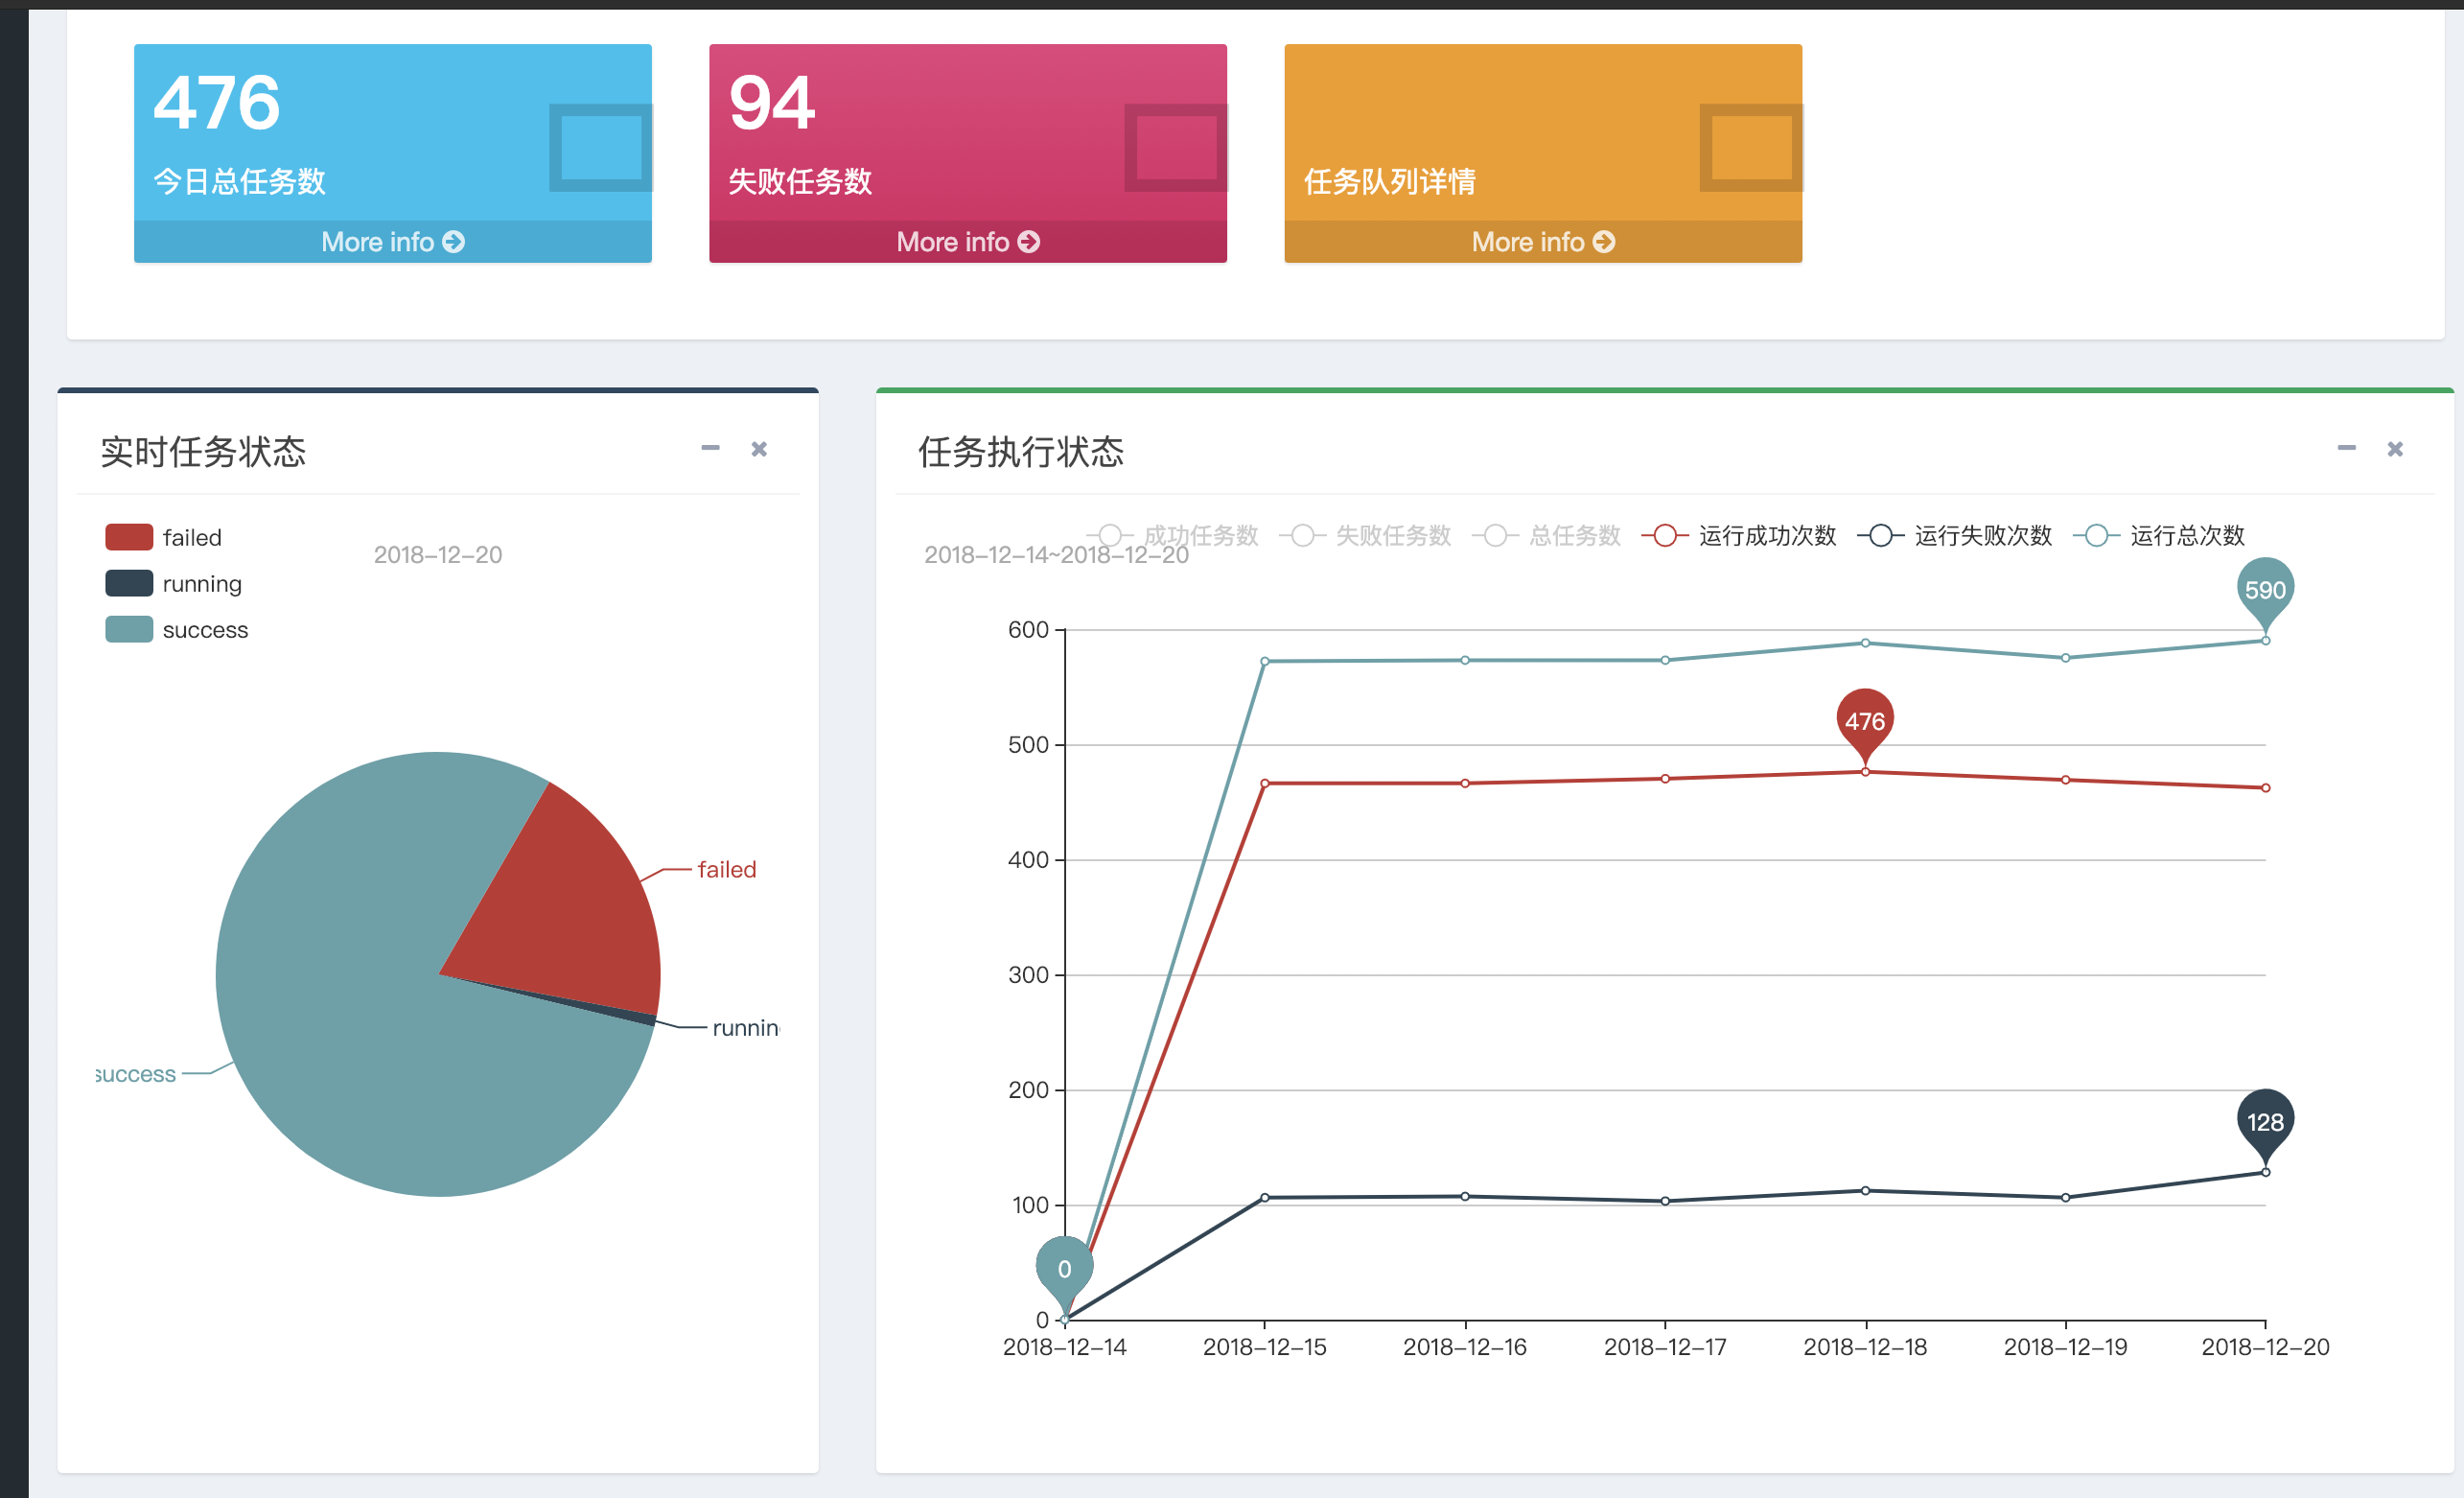Click the red failed legend swatch

coord(129,537)
